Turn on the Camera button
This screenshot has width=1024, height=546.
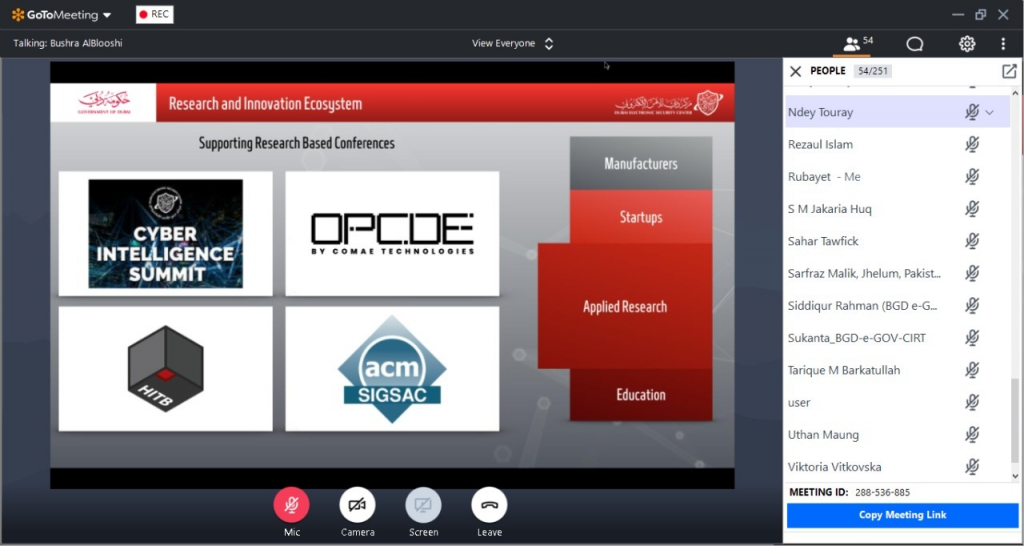click(x=357, y=505)
